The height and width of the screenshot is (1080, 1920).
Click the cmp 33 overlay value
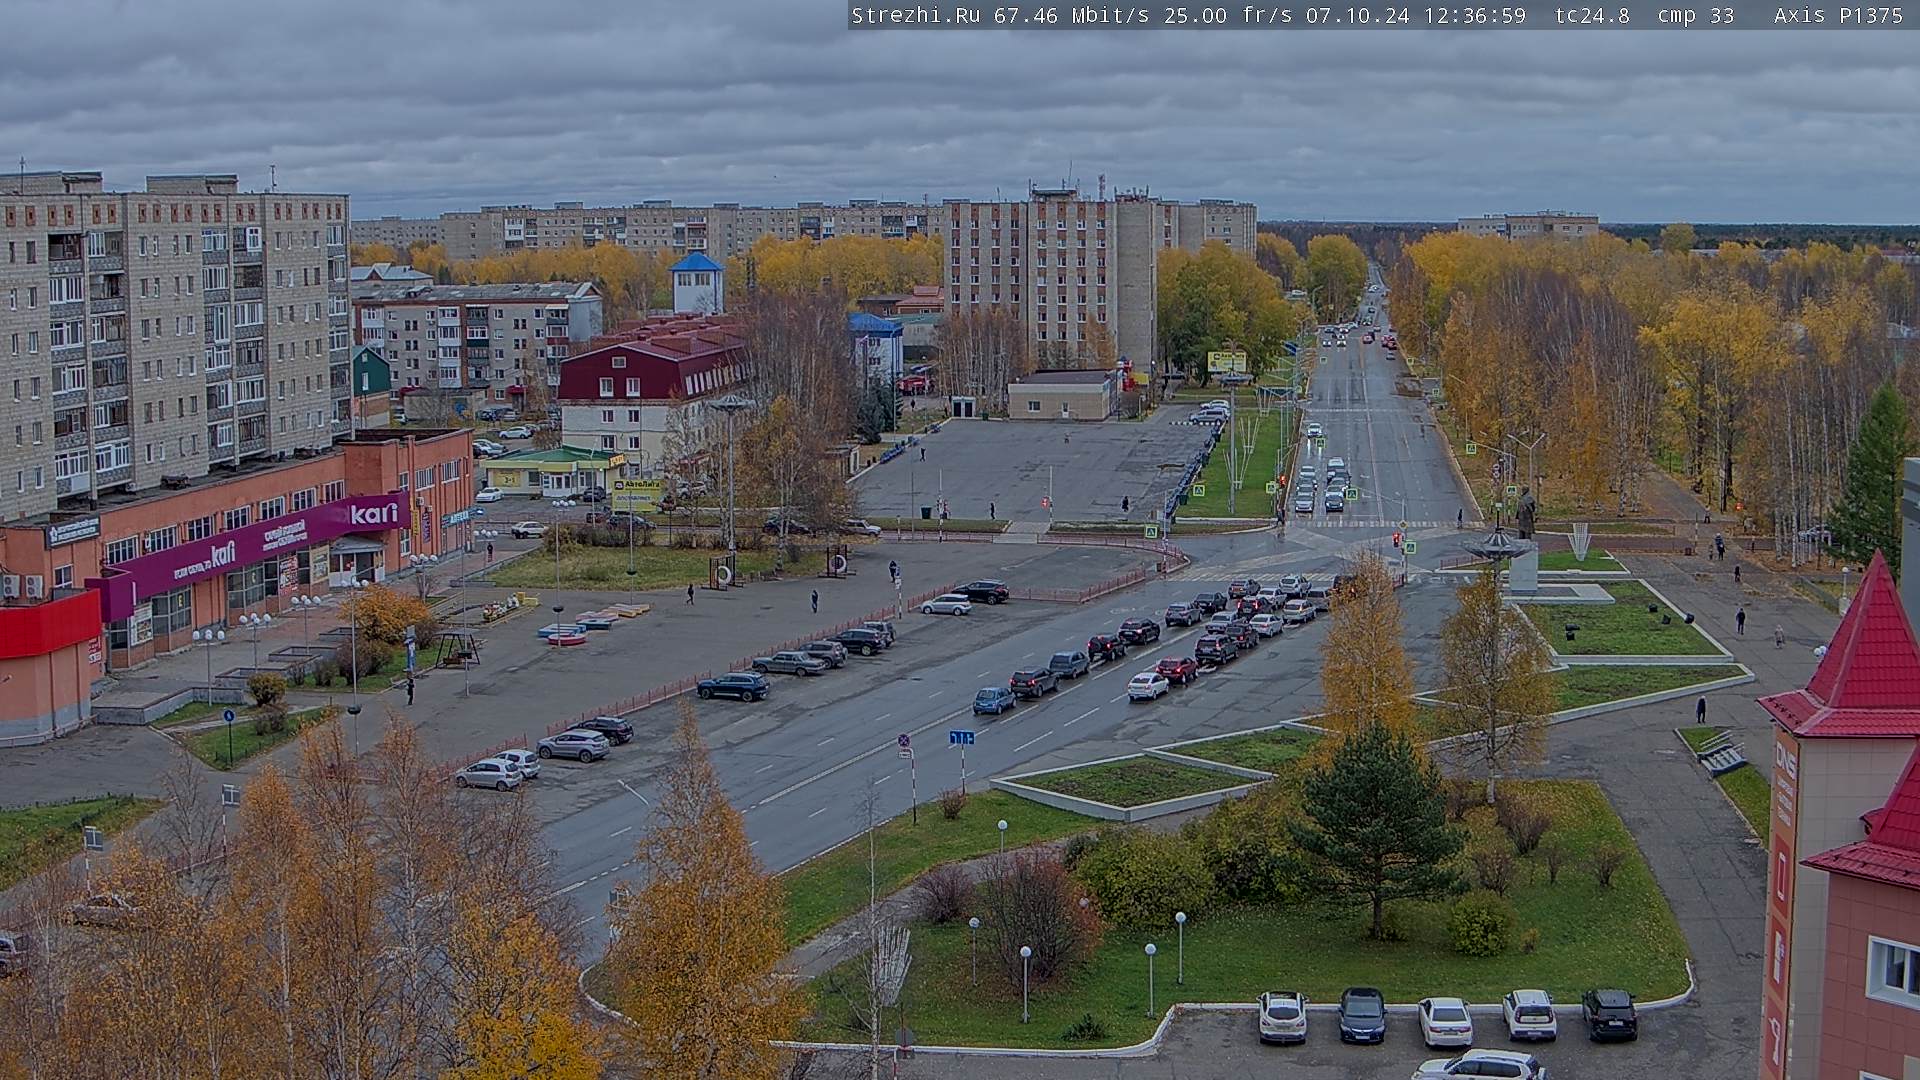pos(1696,15)
